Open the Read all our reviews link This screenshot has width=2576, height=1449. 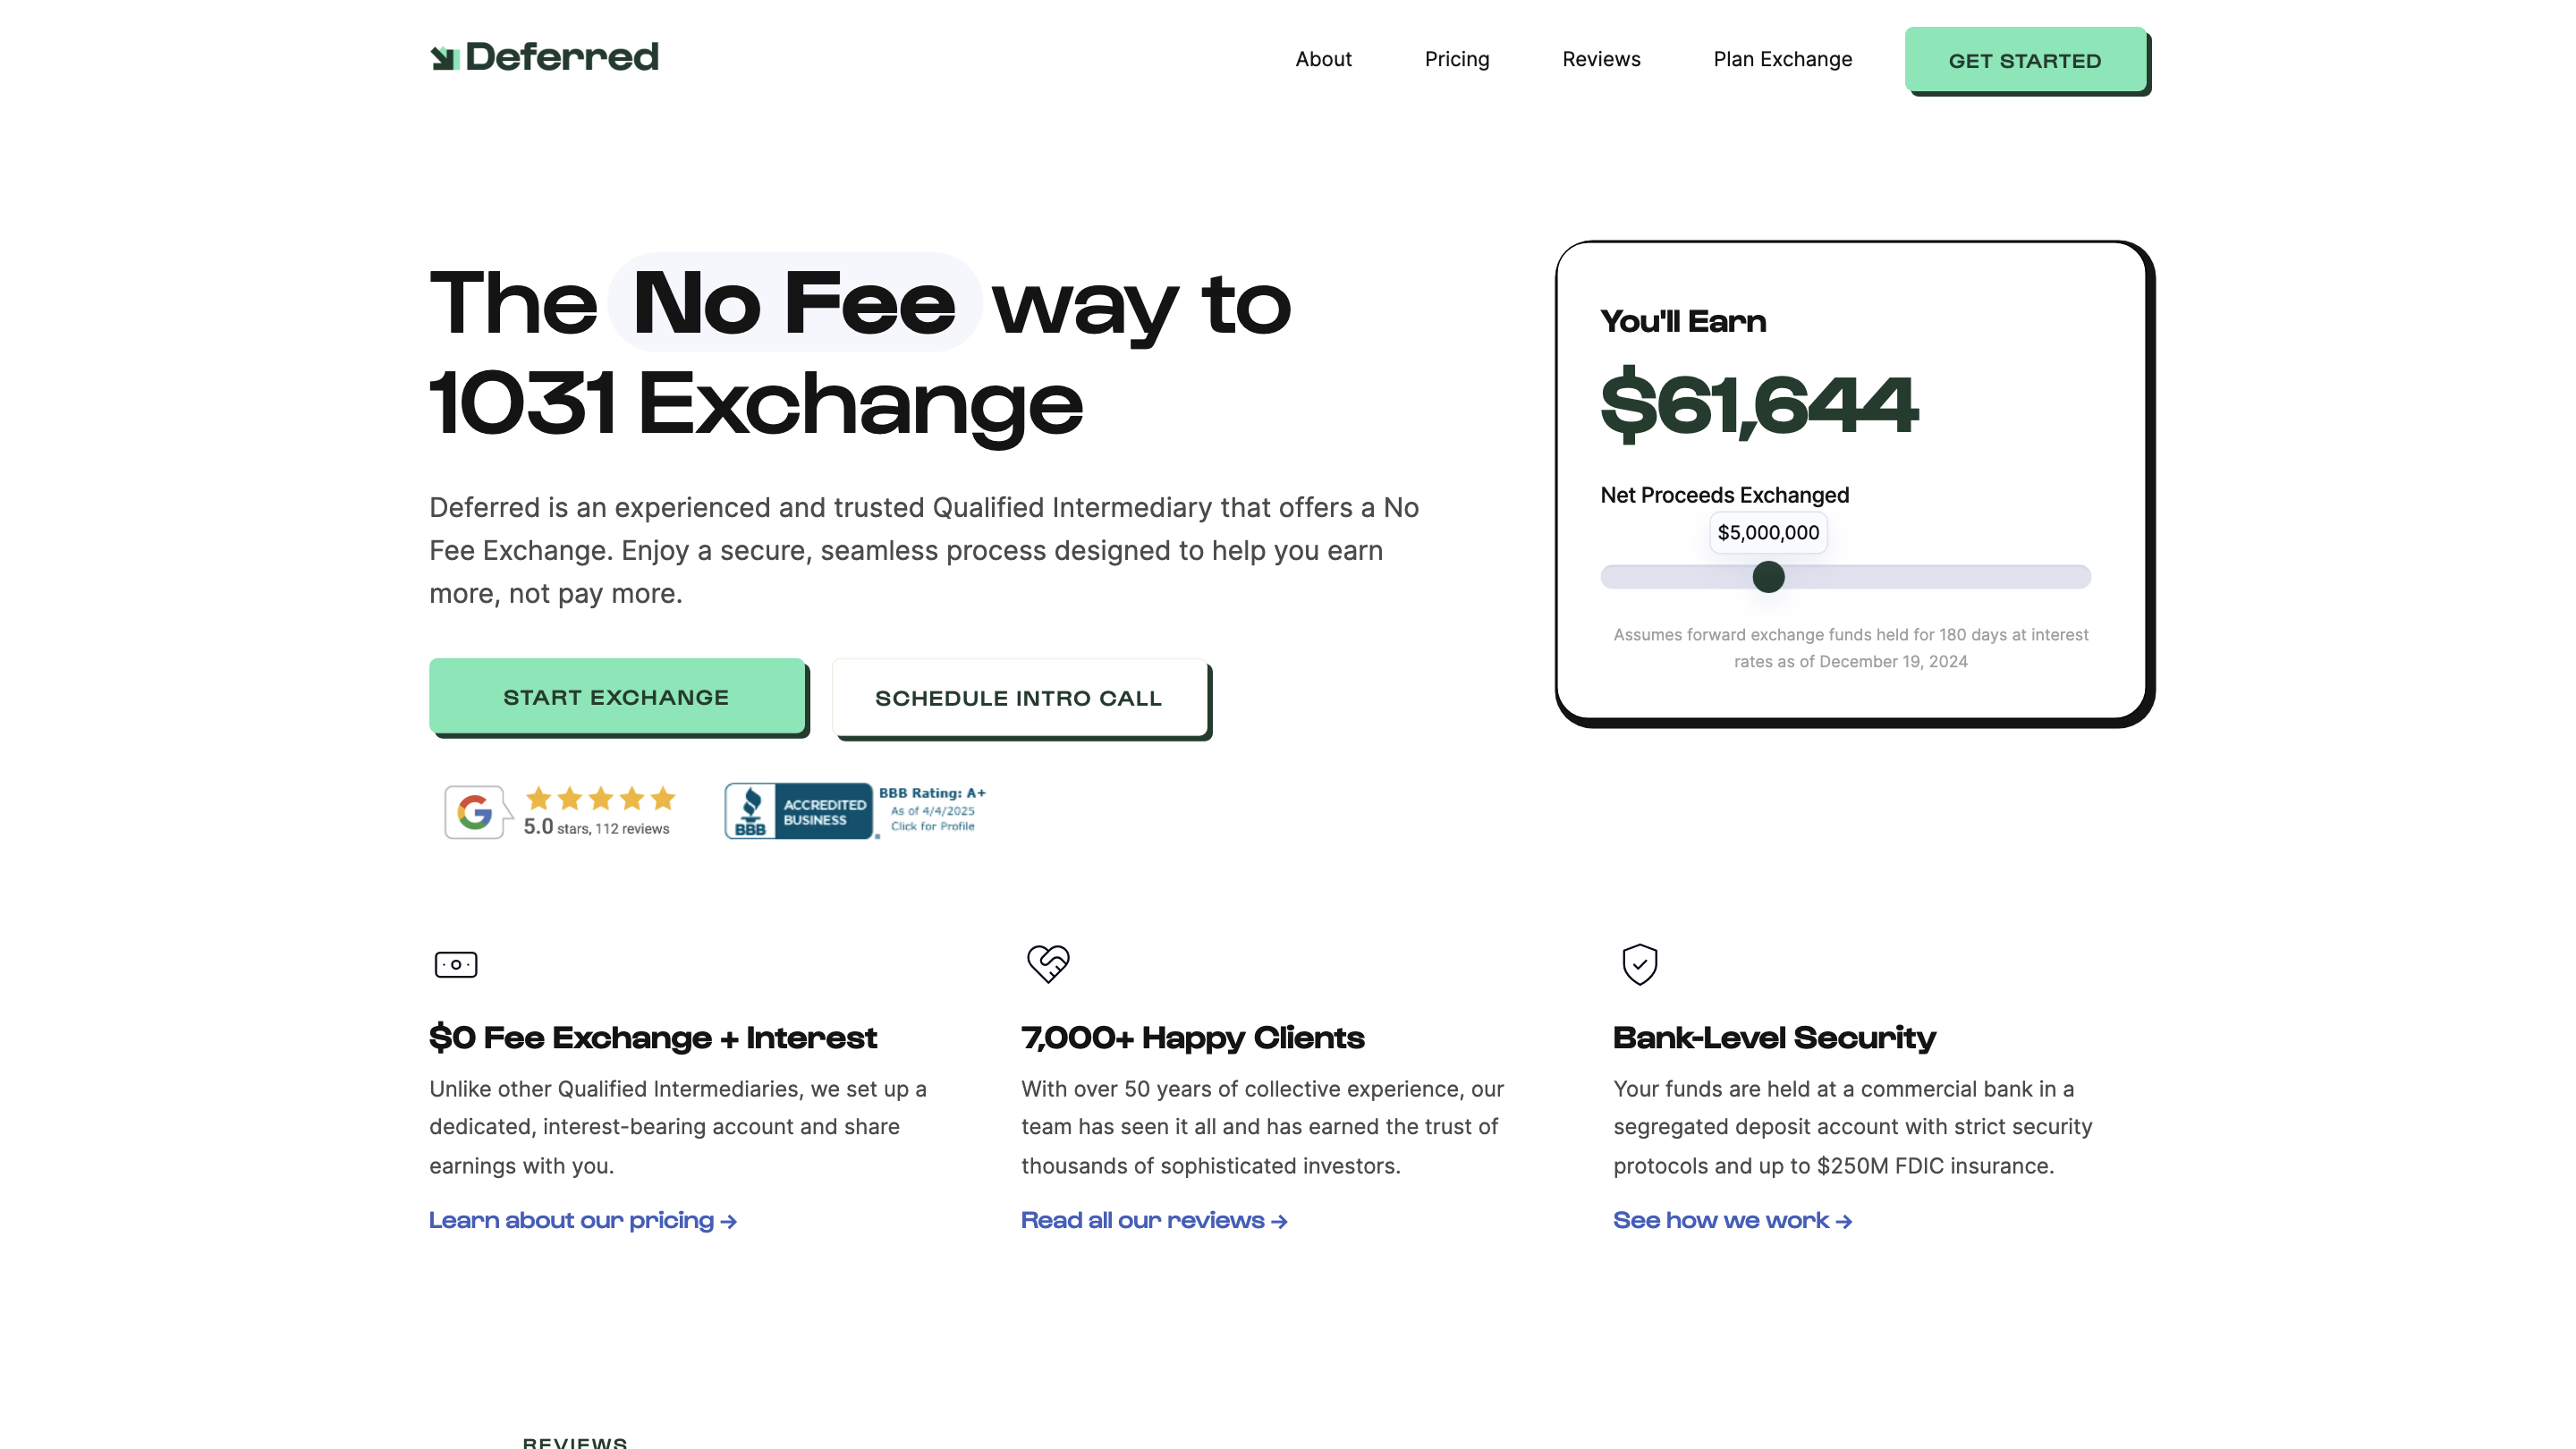[x=1153, y=1220]
